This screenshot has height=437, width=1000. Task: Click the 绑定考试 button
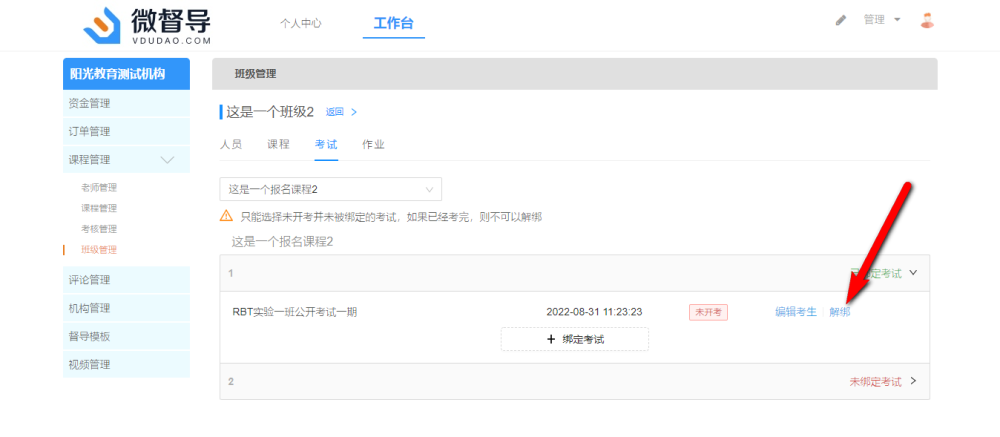575,339
